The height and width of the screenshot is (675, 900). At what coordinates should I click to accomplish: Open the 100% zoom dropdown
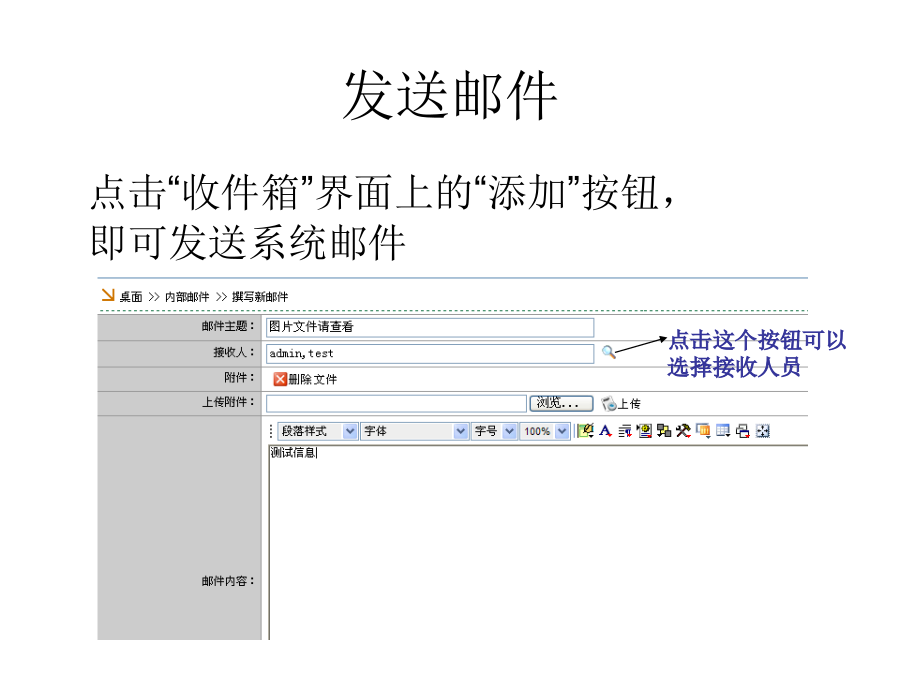[545, 431]
